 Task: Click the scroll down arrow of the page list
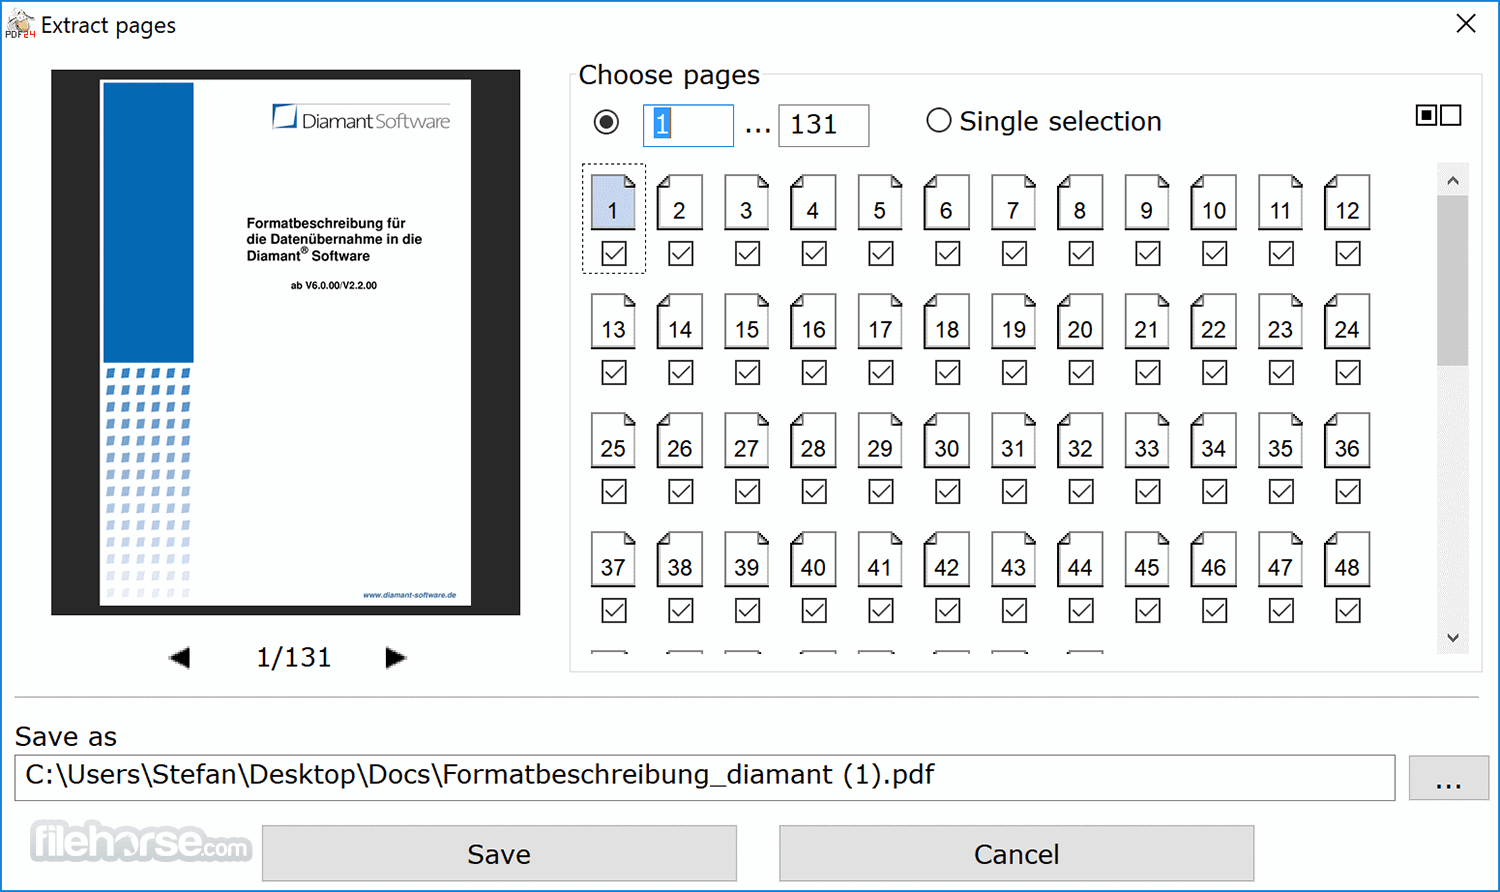pyautogui.click(x=1453, y=637)
